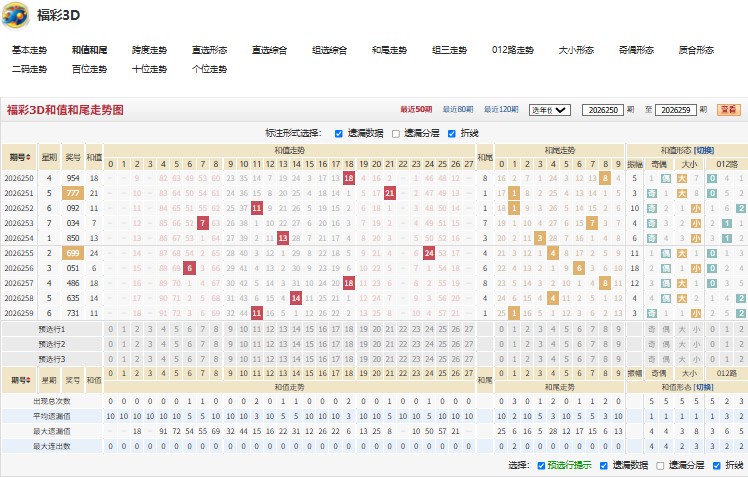Image resolution: width=748 pixels, height=477 pixels.
Task: Open the 基本走势 chart page
Action: [x=30, y=50]
